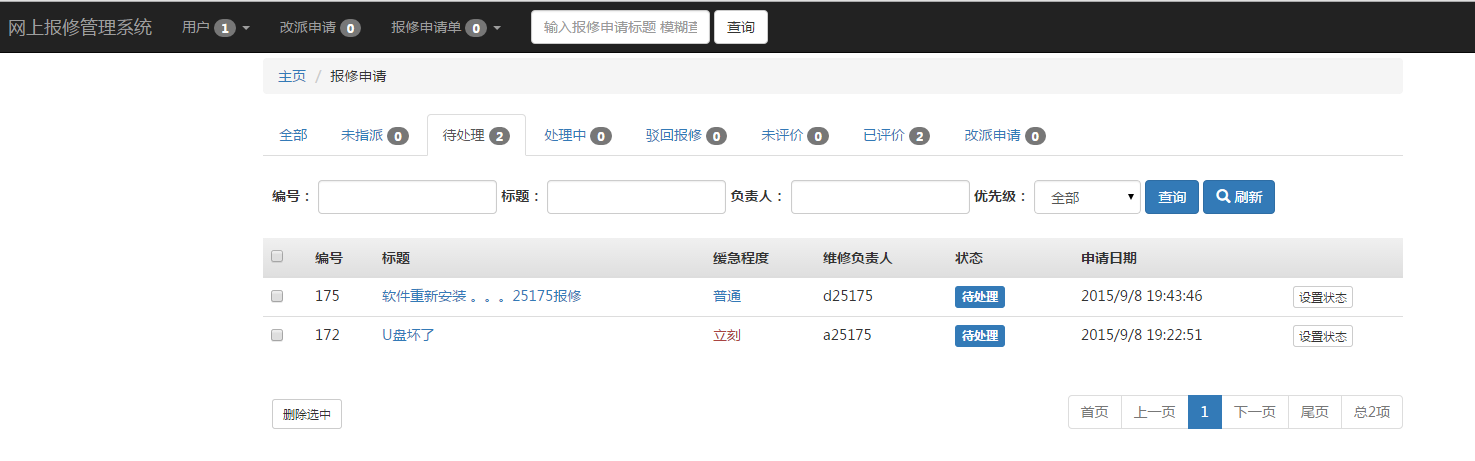Expand the 报修申请单 navbar dropdown
1475x461 pixels.
tap(446, 27)
